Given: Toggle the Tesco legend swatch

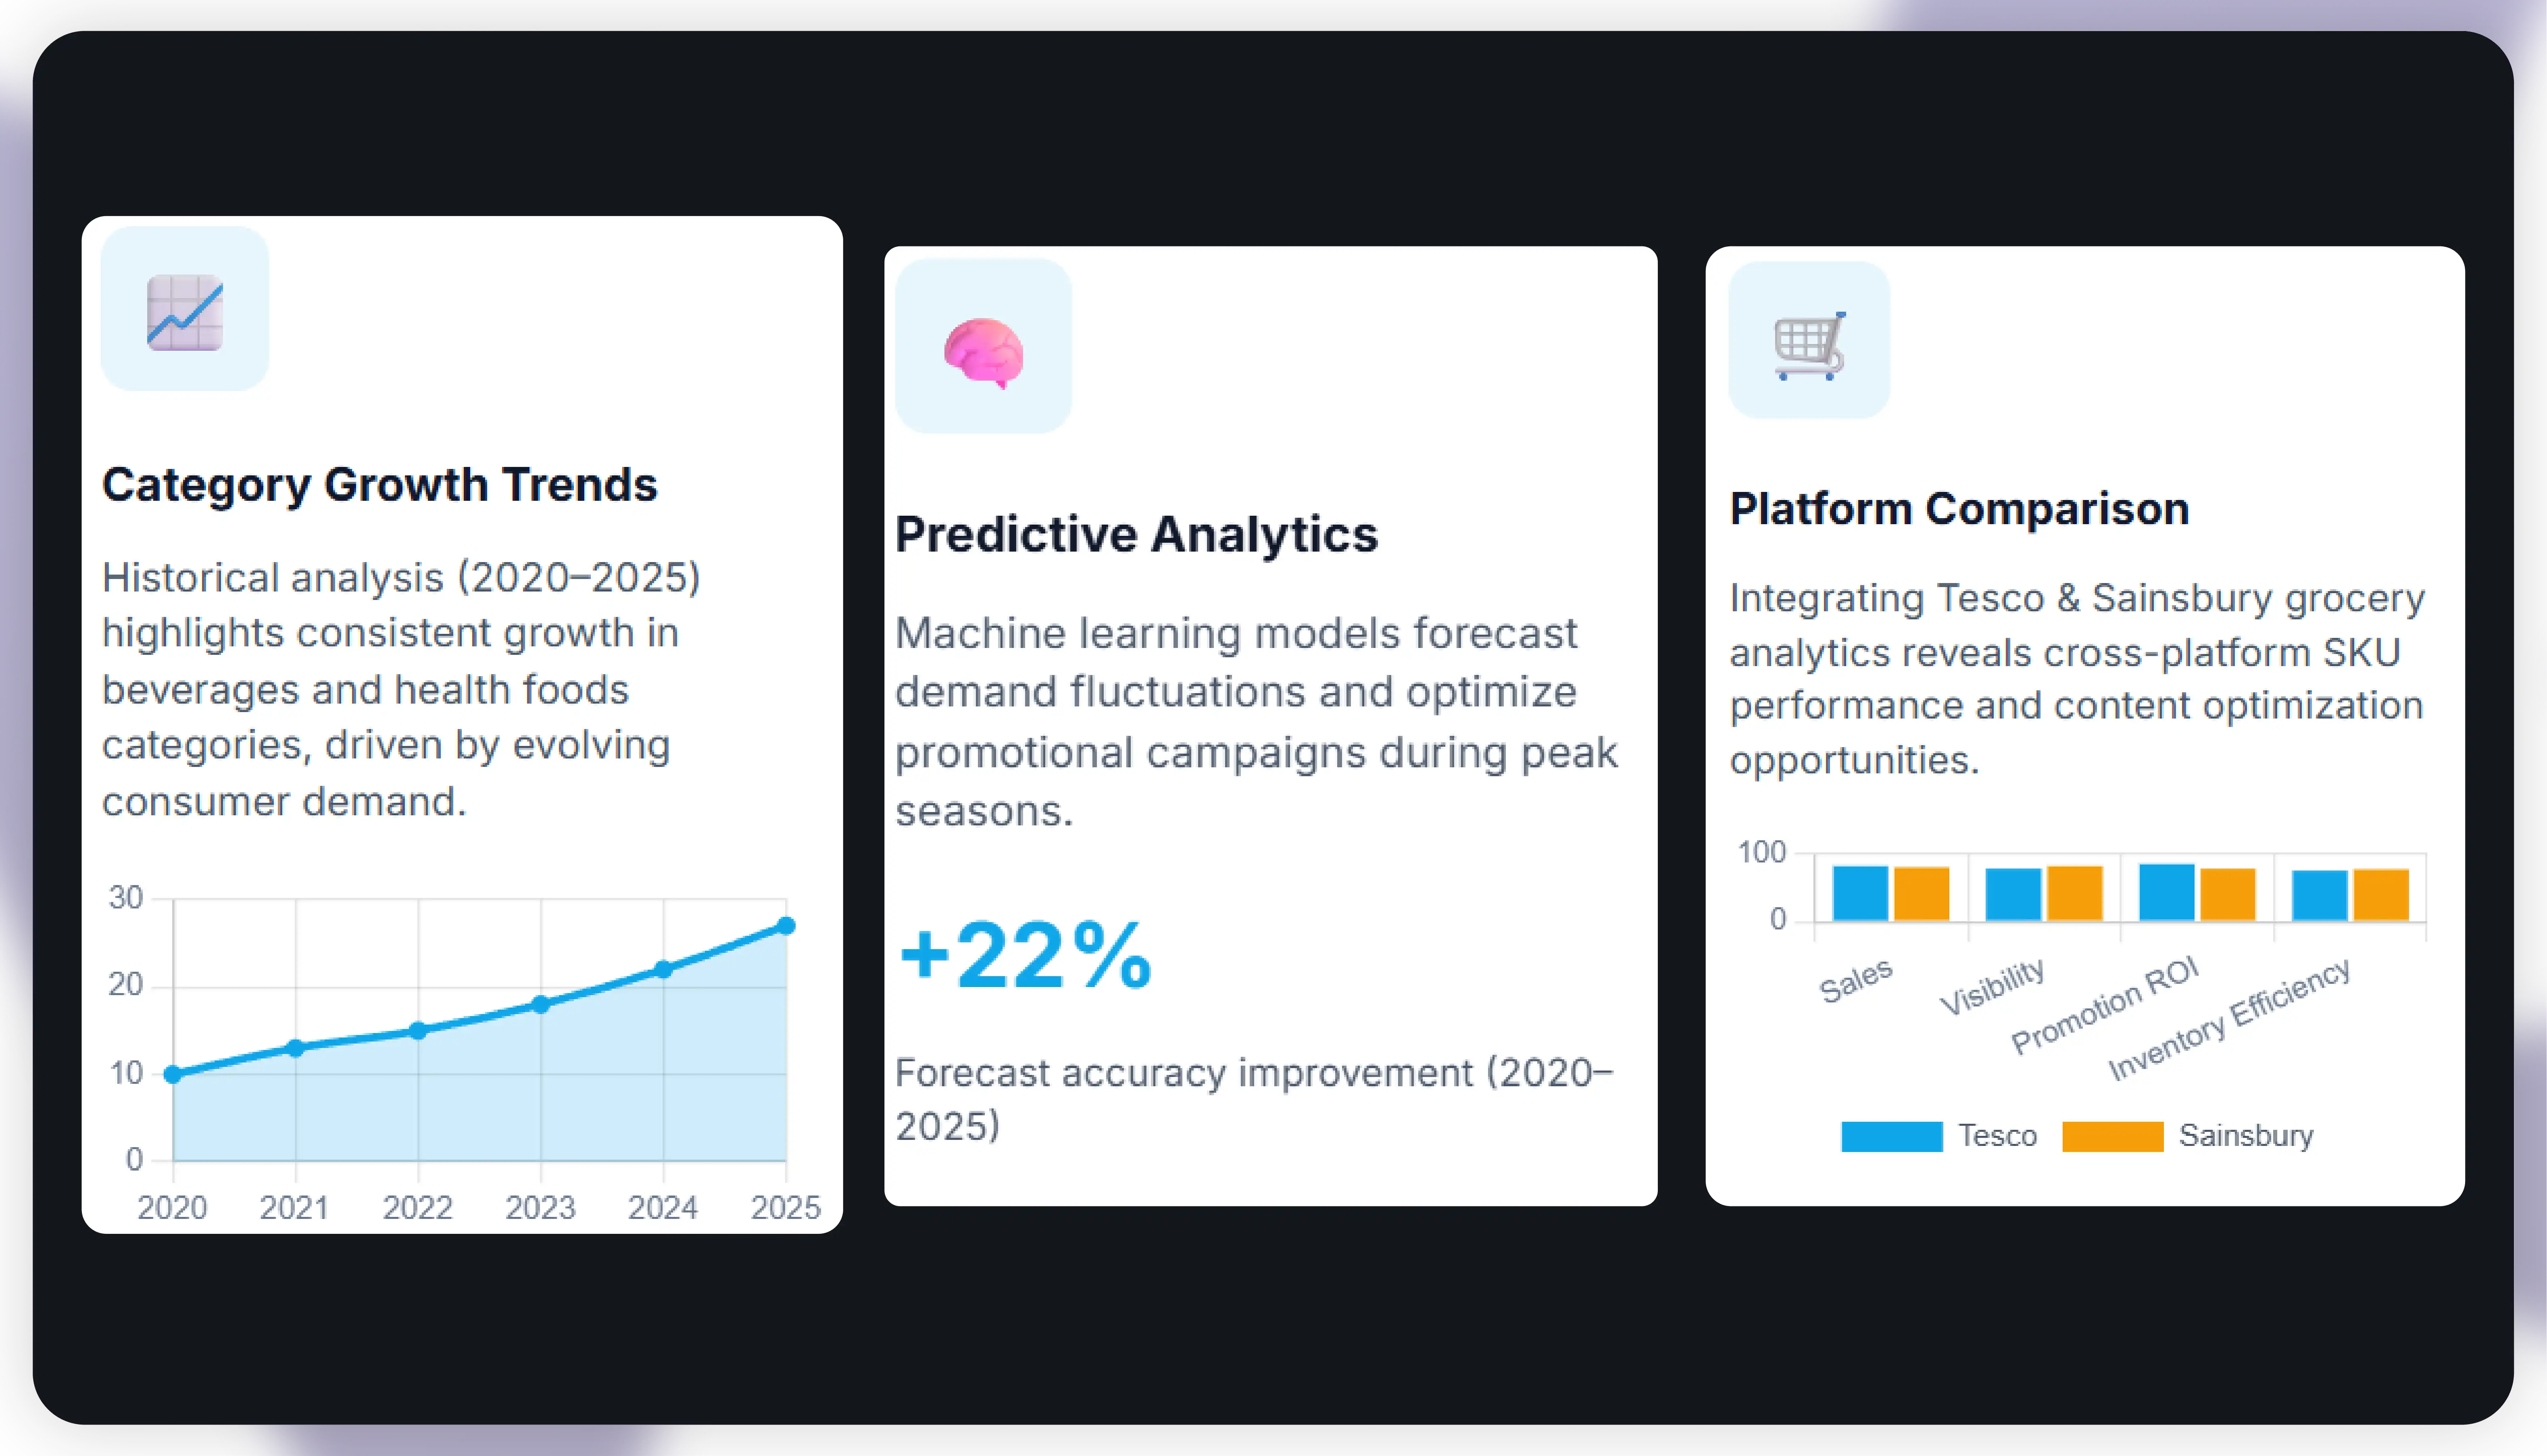Looking at the screenshot, I should (x=1891, y=1136).
